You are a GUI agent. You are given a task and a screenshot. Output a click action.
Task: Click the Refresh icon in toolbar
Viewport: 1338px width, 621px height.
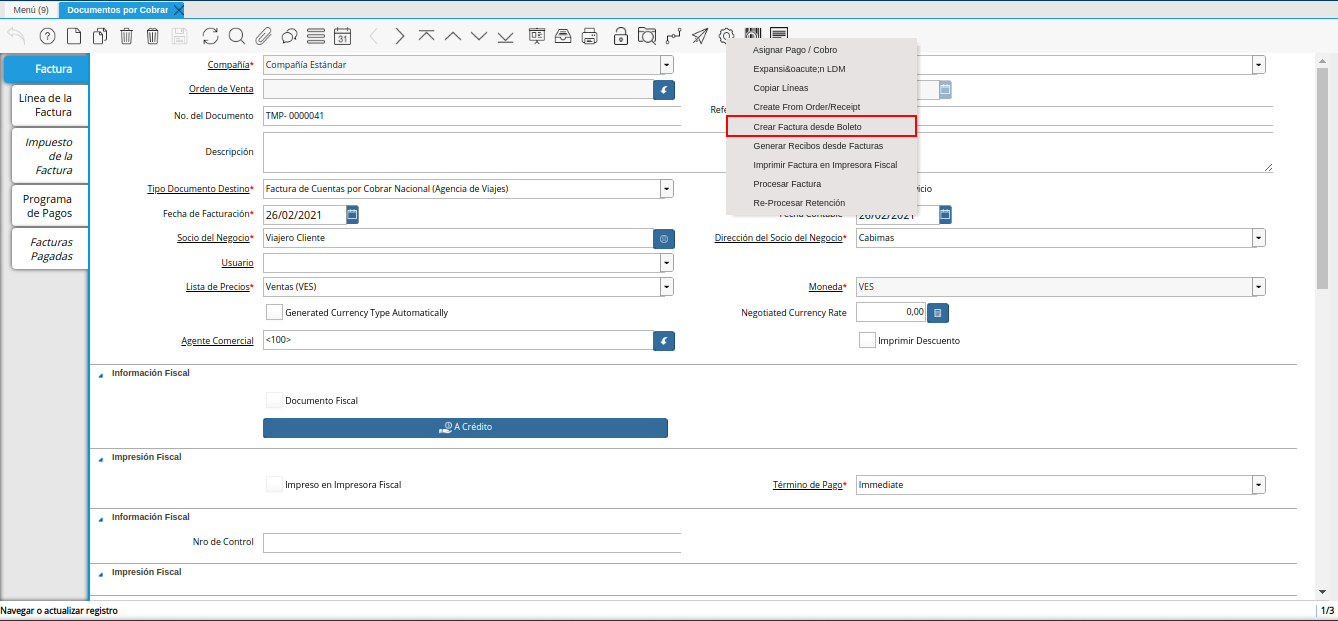[210, 37]
